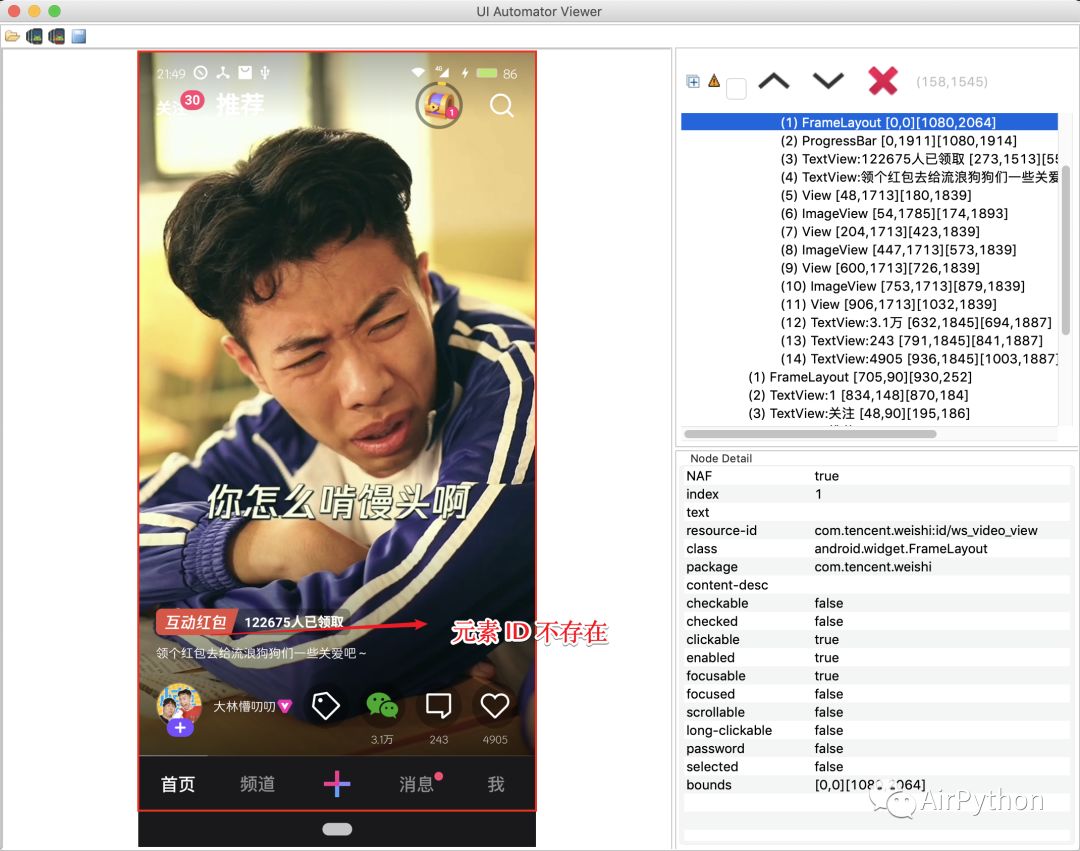Click the Android home pill at the screenshot bottom
Screen dimensions: 1080x851
pos(337,829)
